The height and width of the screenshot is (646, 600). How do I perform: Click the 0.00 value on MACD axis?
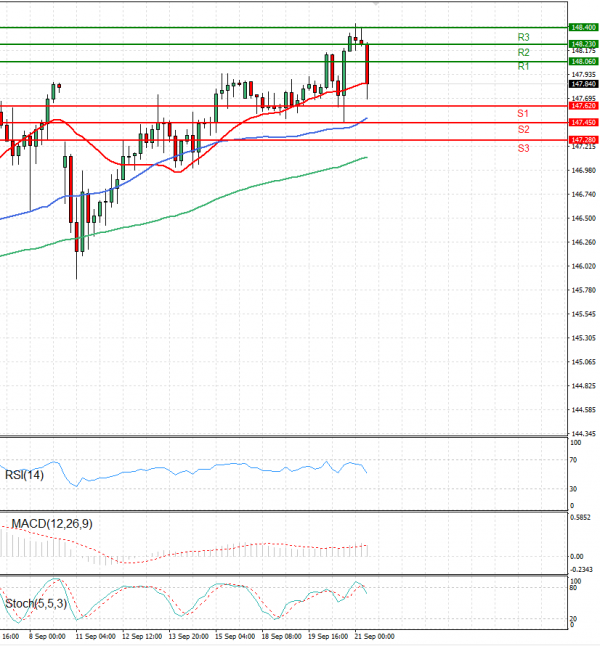point(577,557)
